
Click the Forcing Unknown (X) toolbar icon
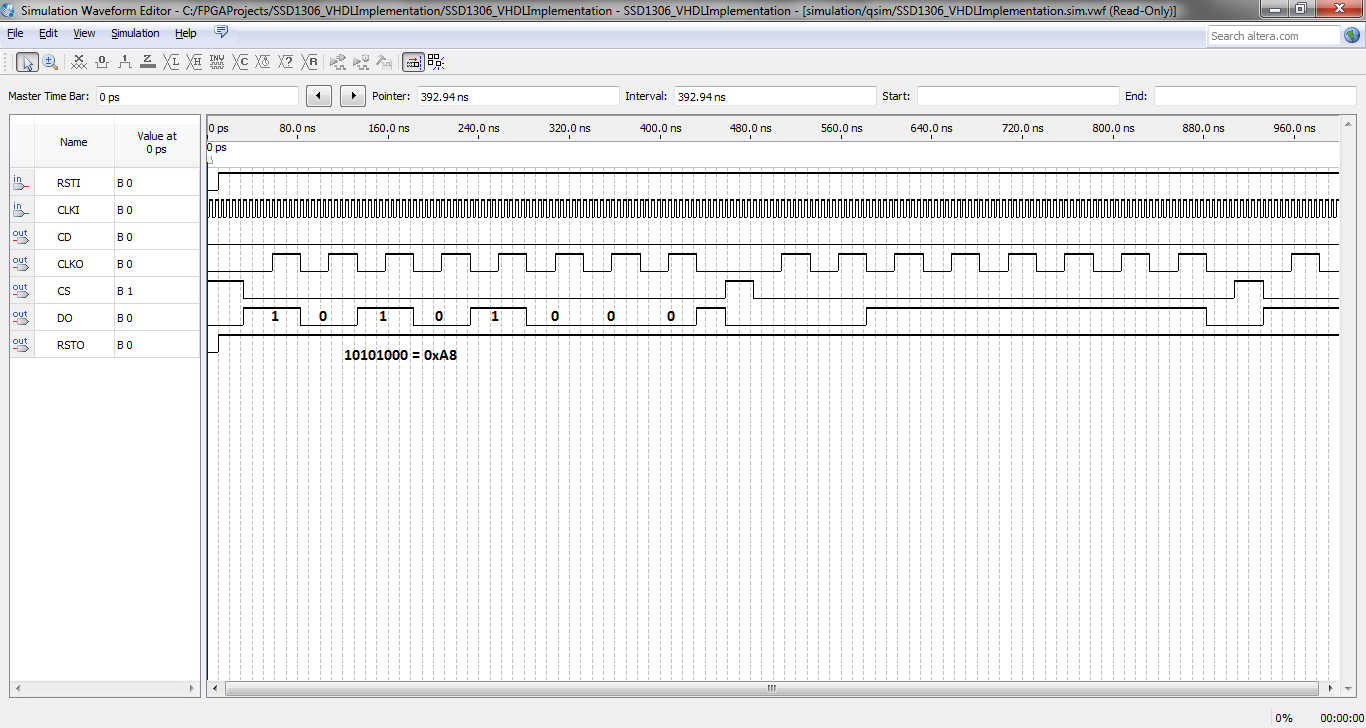[x=79, y=62]
